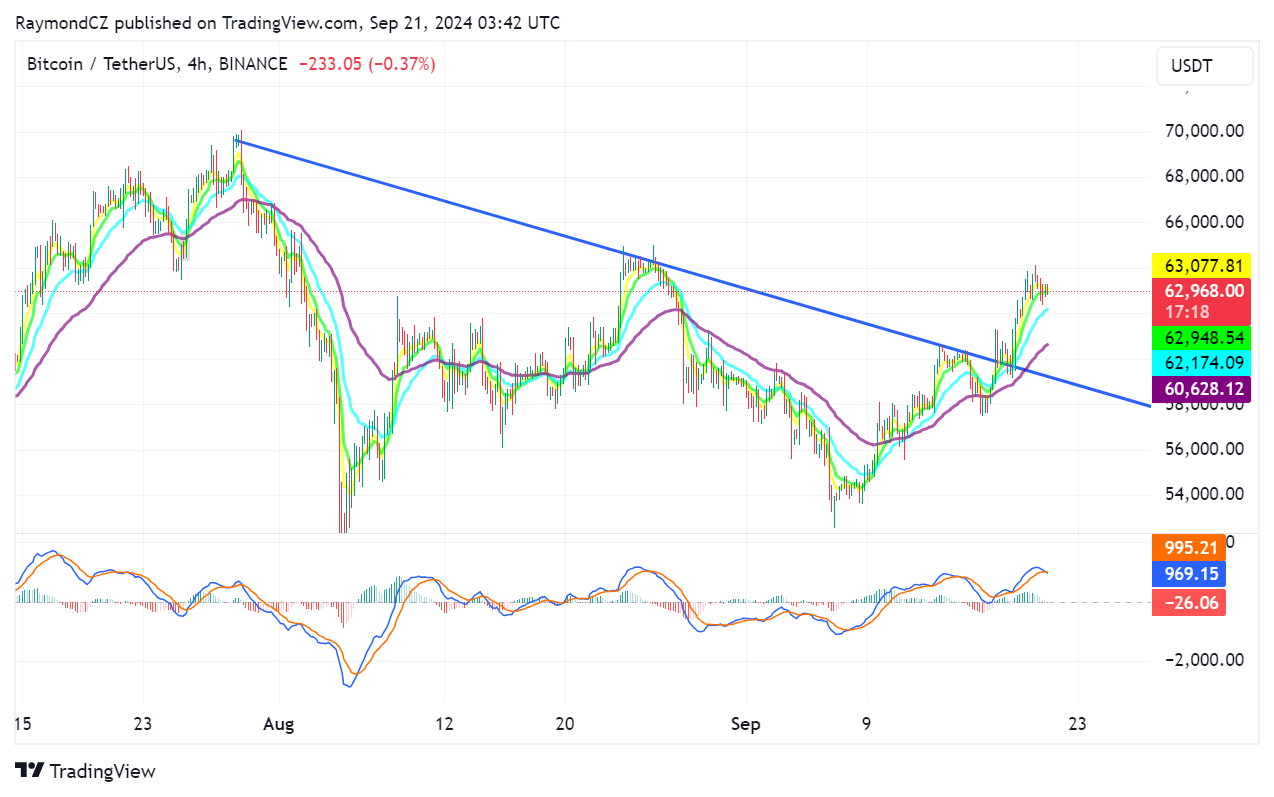Select the yellow 63,077.81 price label
Screen dimensions: 1274x797
pos(1201,266)
